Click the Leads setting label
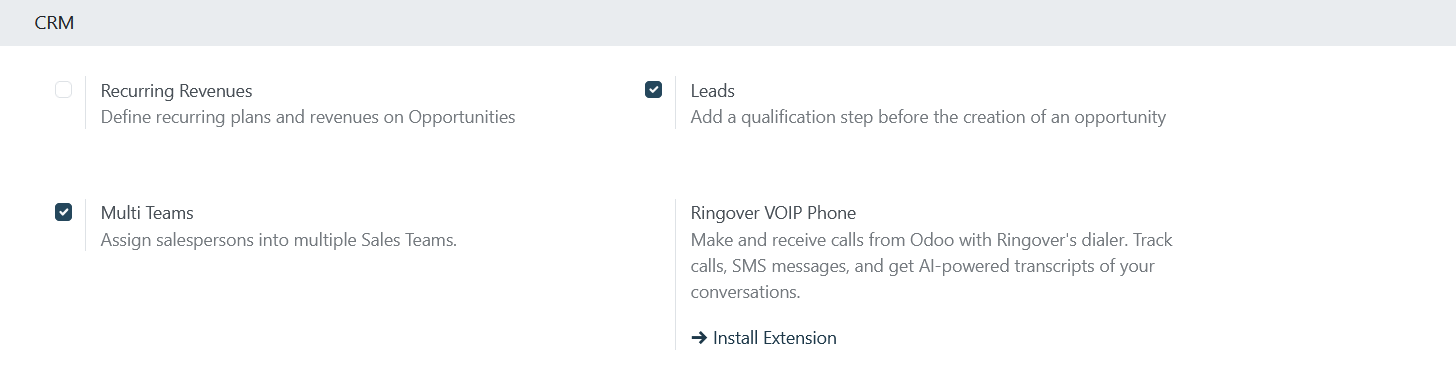Screen dimensions: 1456x386 (x=713, y=91)
